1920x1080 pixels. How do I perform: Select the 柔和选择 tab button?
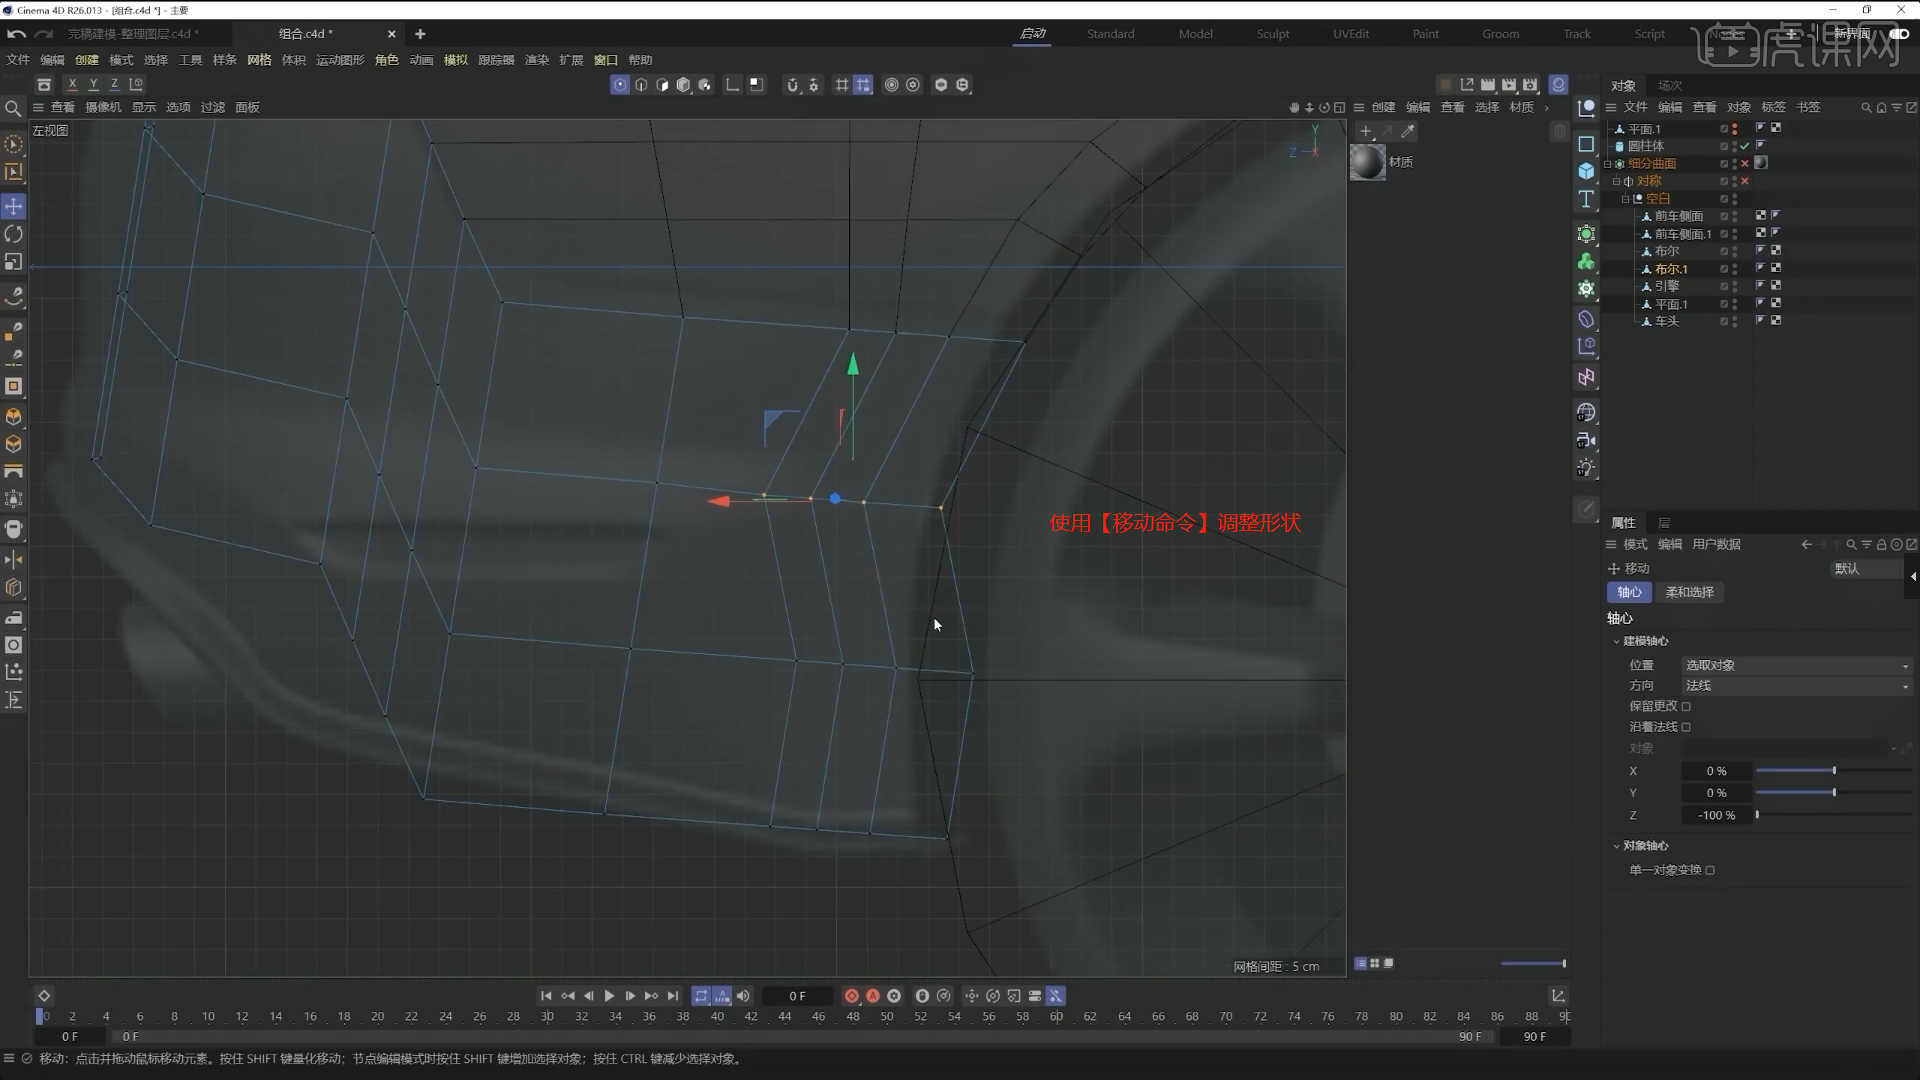1689,592
